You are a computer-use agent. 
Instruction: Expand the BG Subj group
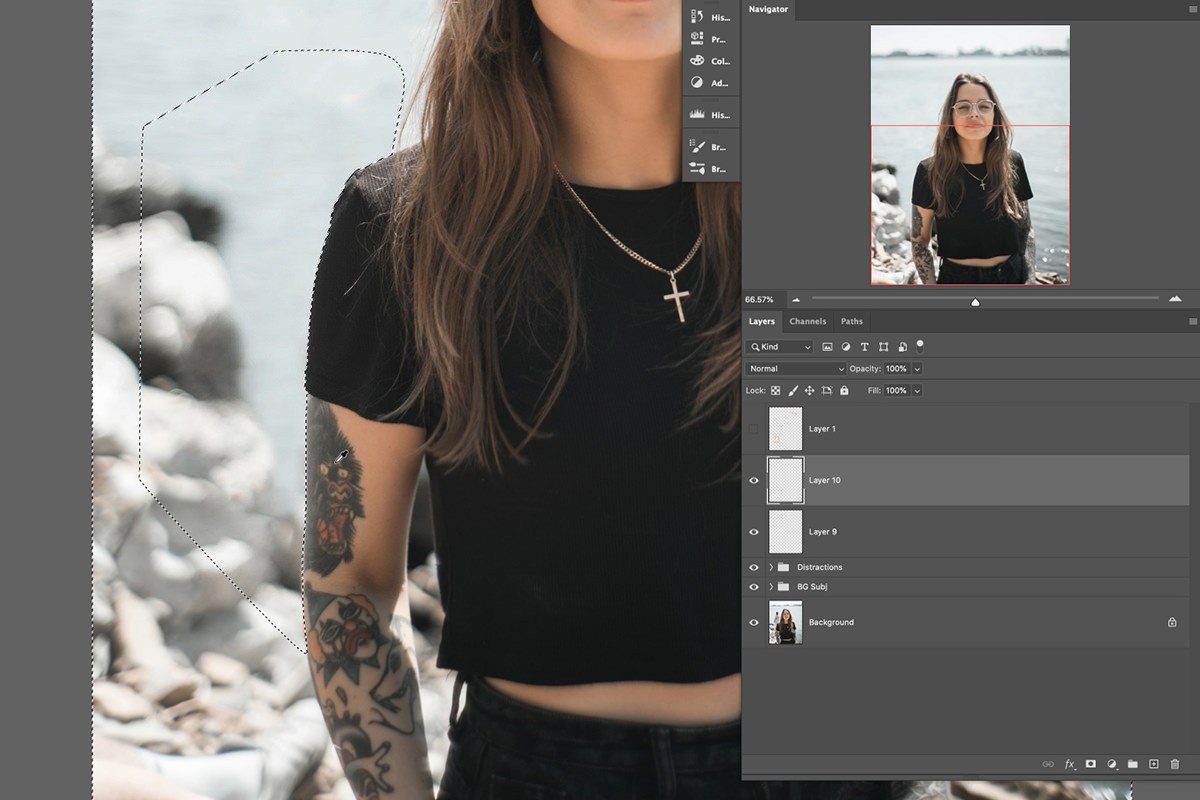pyautogui.click(x=771, y=587)
